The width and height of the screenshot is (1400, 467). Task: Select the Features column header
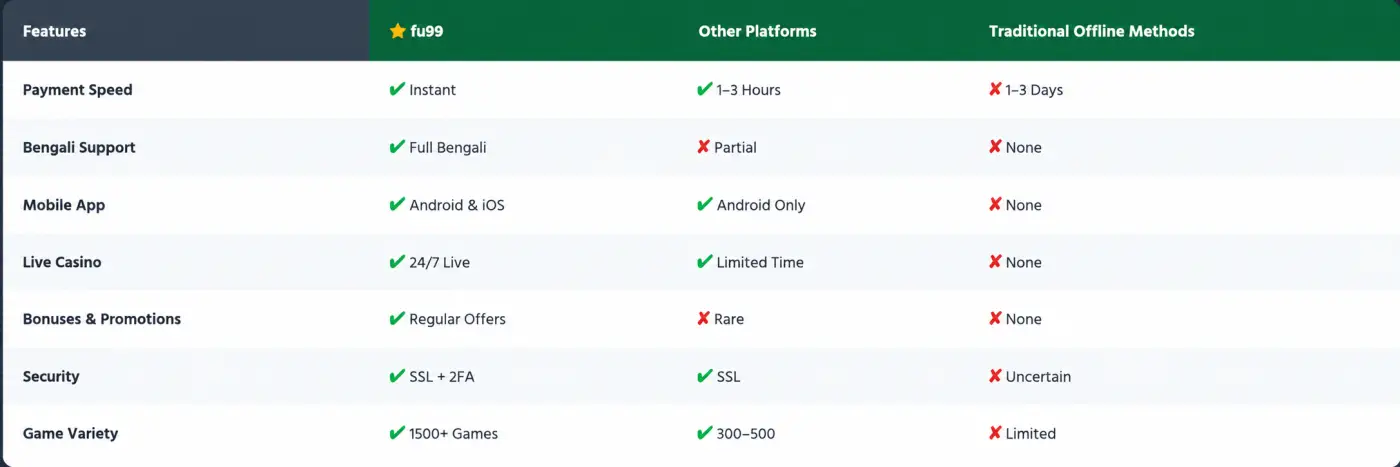[54, 31]
